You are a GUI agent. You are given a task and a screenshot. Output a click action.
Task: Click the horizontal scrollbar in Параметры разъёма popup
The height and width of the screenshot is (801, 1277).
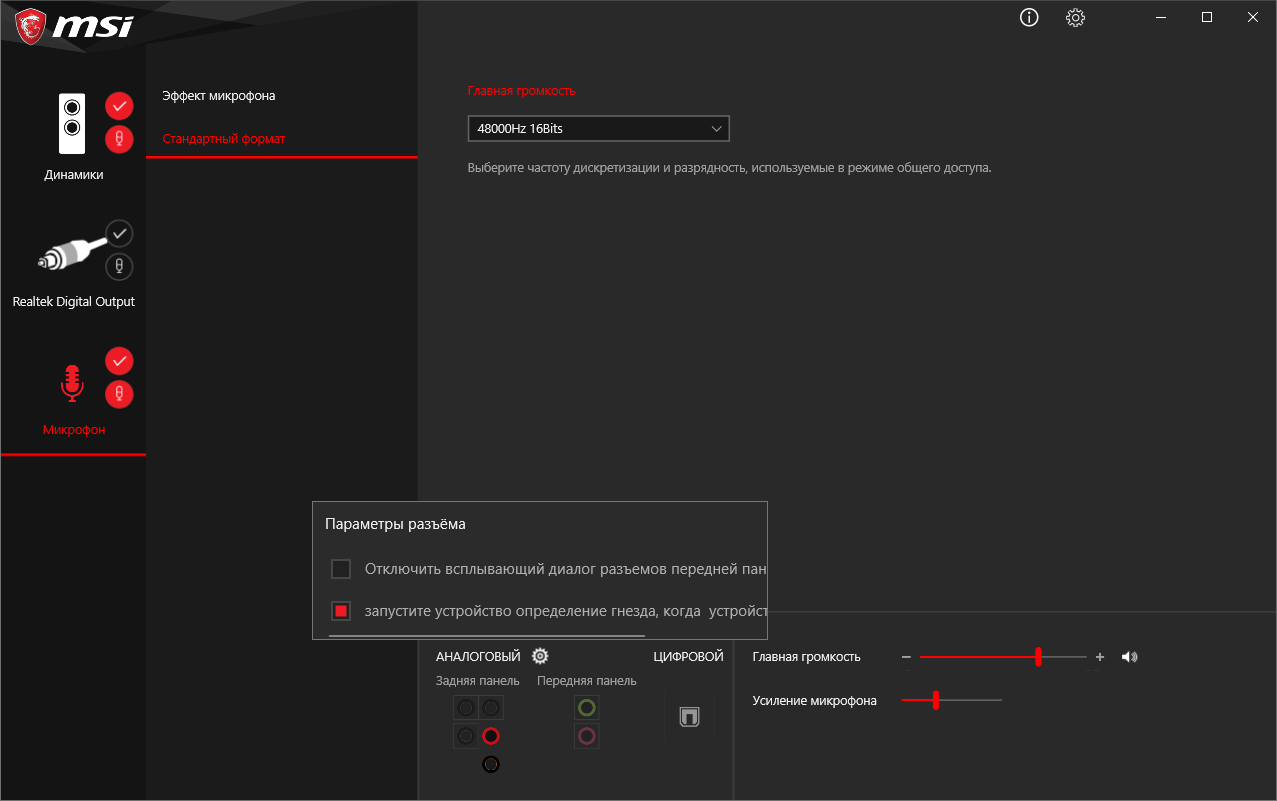pyautogui.click(x=487, y=635)
